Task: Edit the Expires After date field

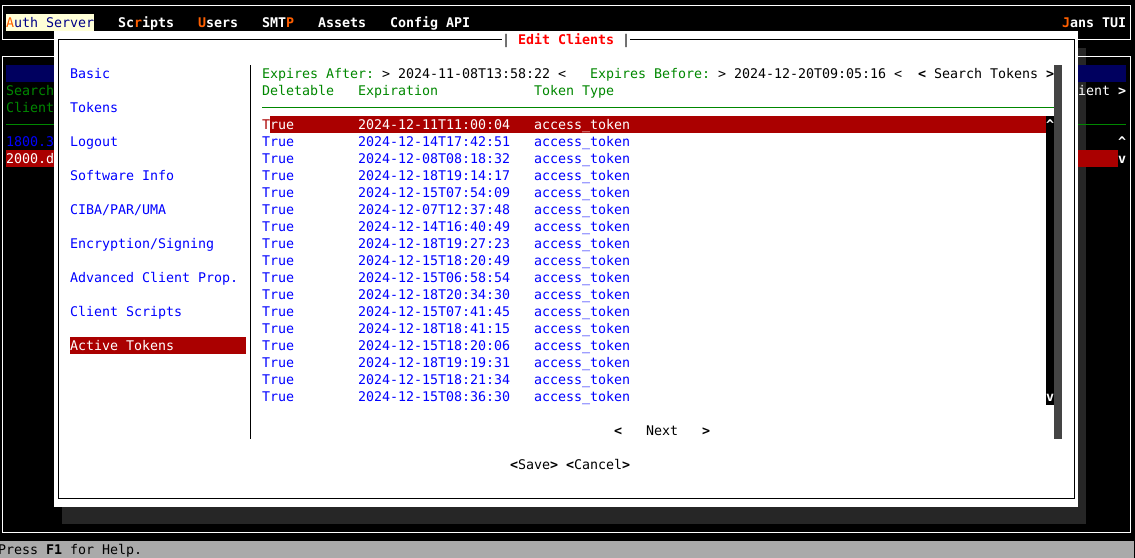Action: (x=473, y=74)
